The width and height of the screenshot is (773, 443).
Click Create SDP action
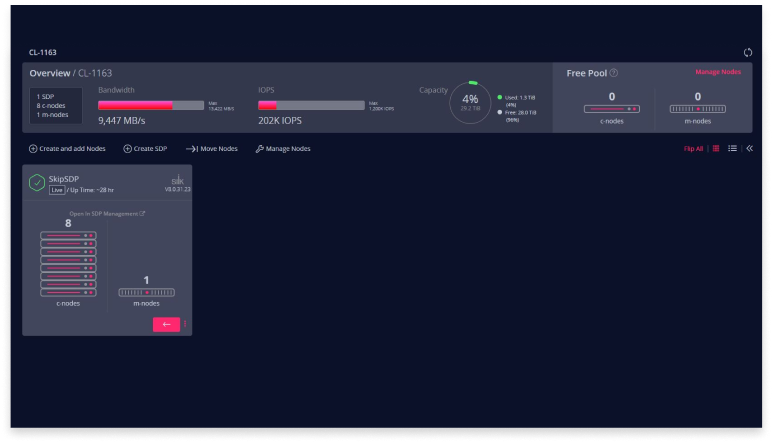coord(145,149)
